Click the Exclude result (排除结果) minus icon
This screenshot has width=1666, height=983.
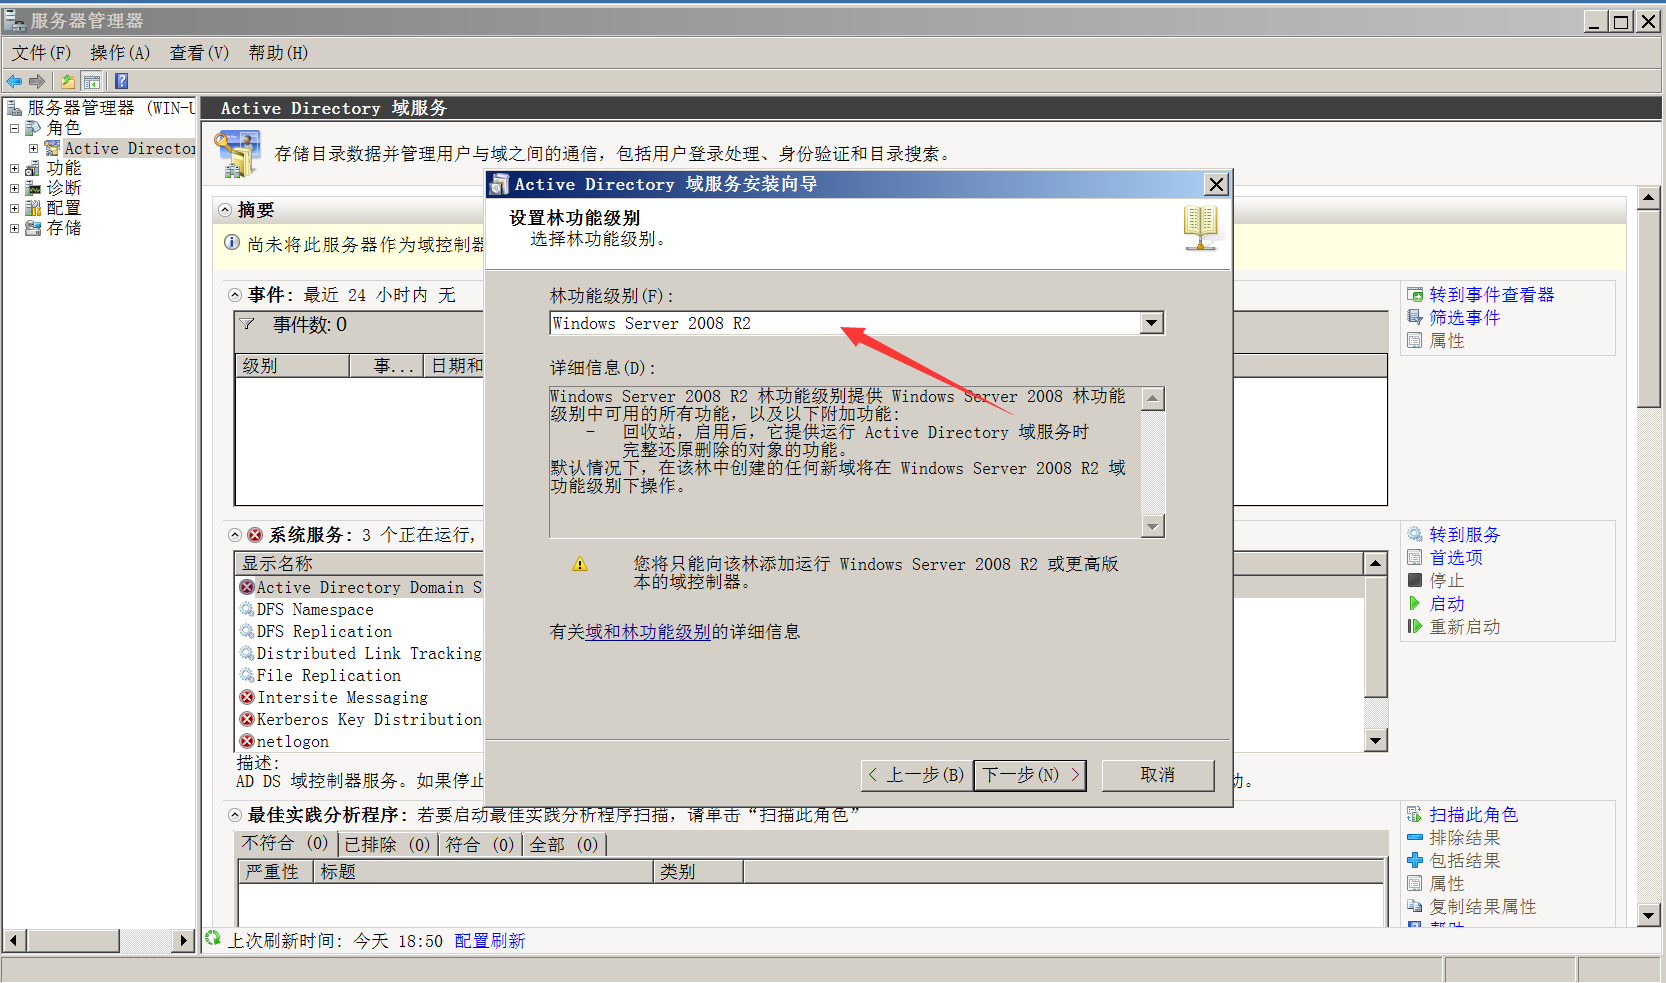1415,838
